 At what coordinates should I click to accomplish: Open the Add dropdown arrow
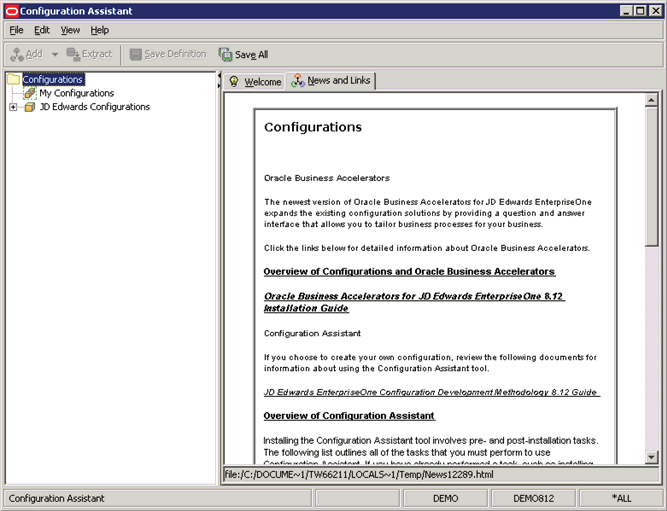click(55, 54)
